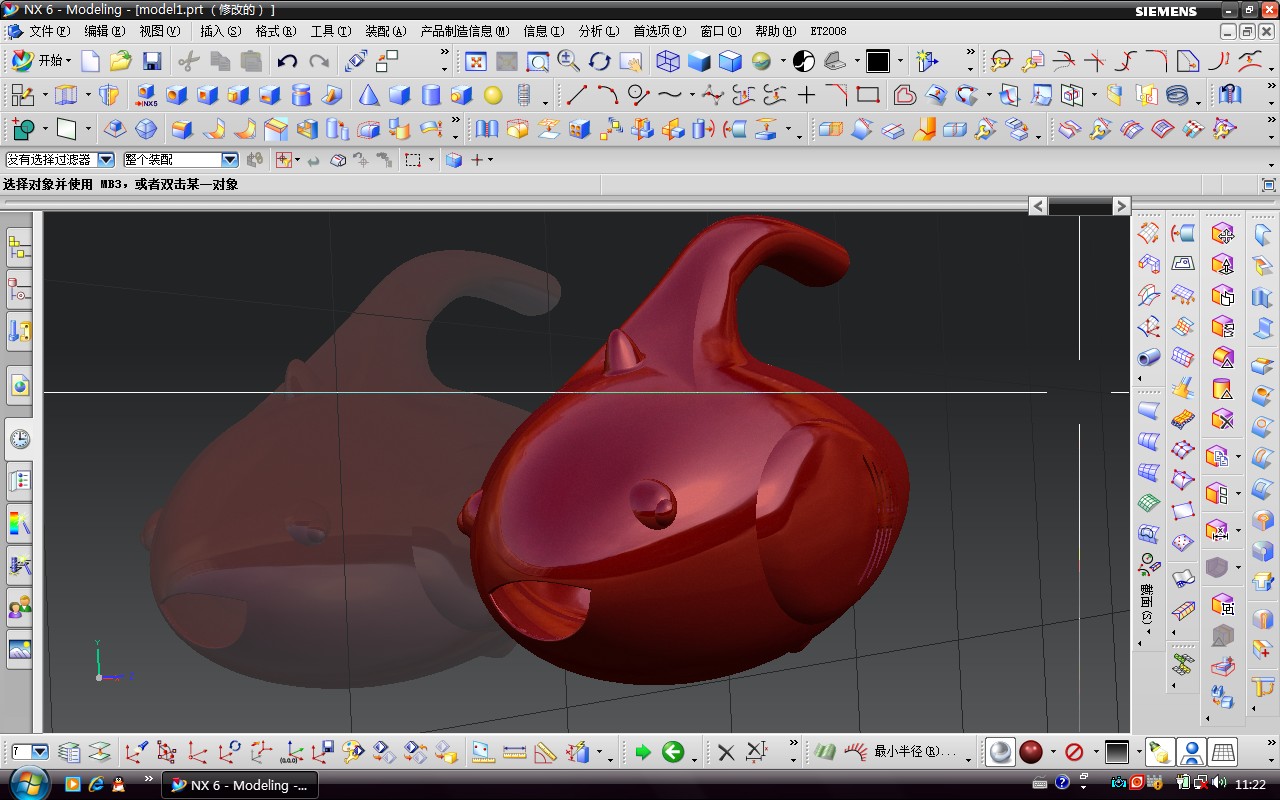Open the 帮助 menu

pyautogui.click(x=776, y=31)
